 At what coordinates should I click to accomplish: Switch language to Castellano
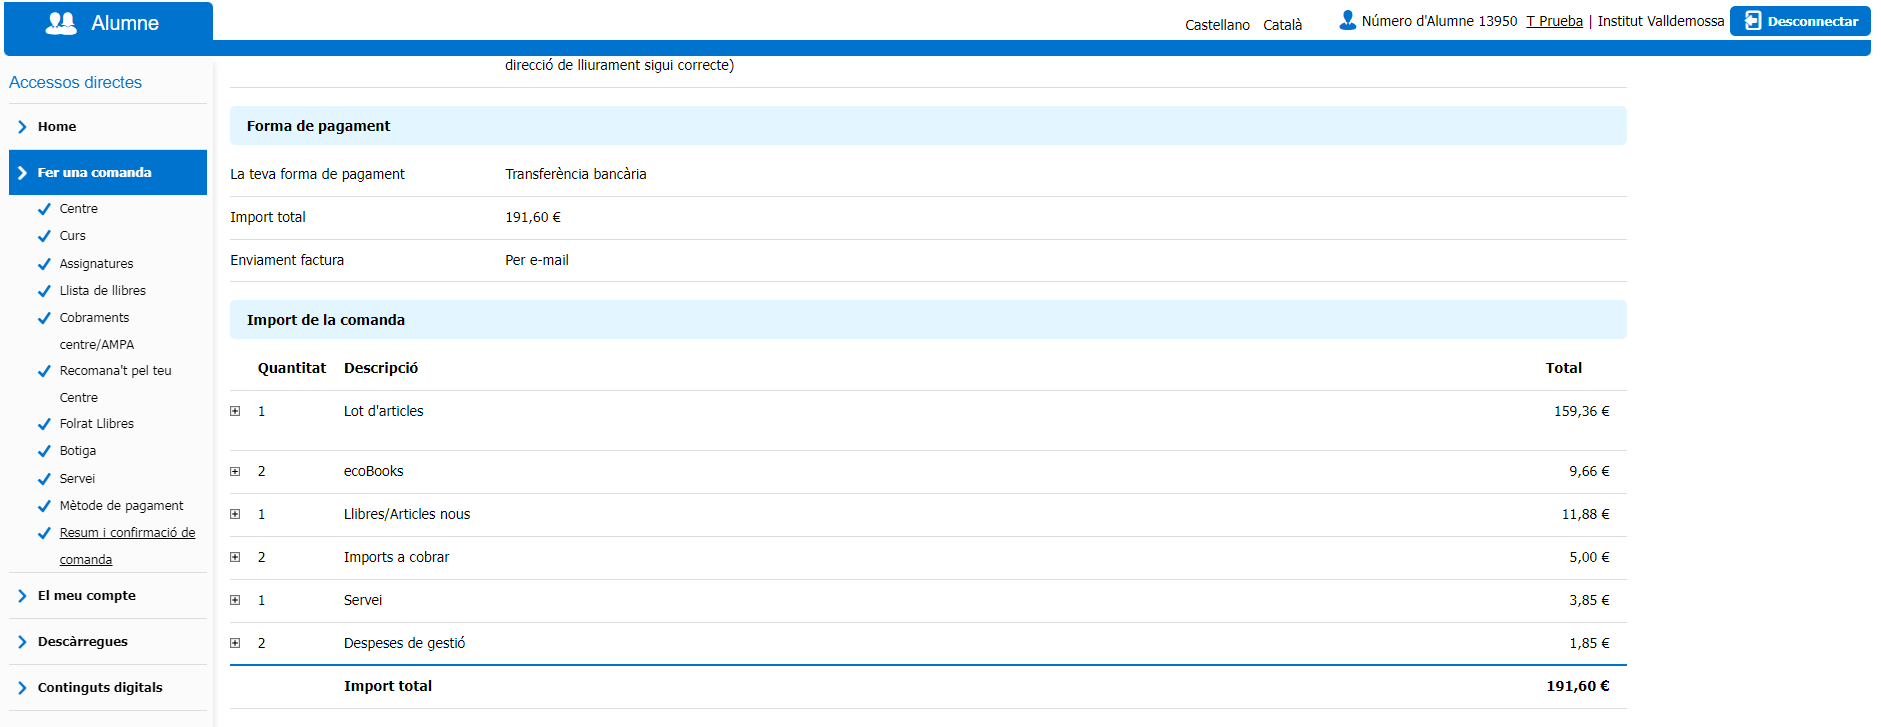[1217, 25]
